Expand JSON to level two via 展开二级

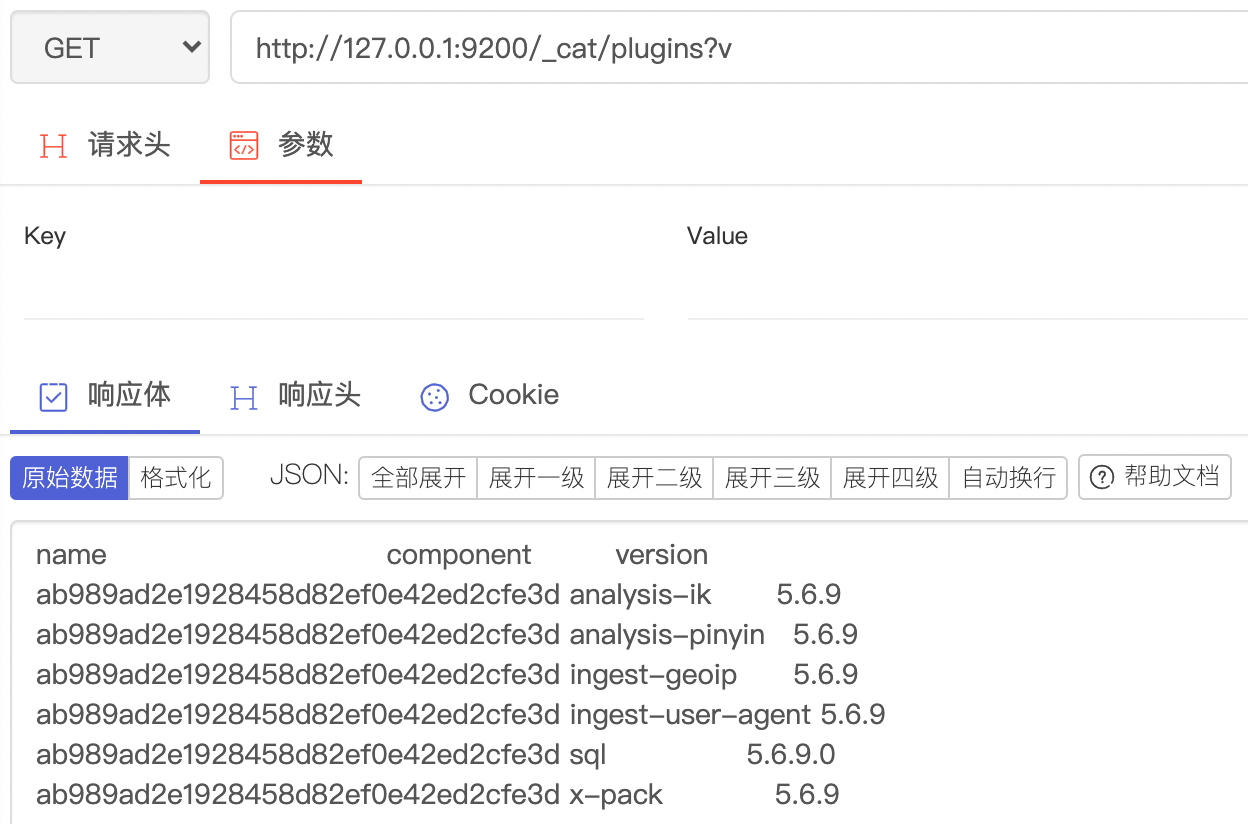(x=654, y=477)
